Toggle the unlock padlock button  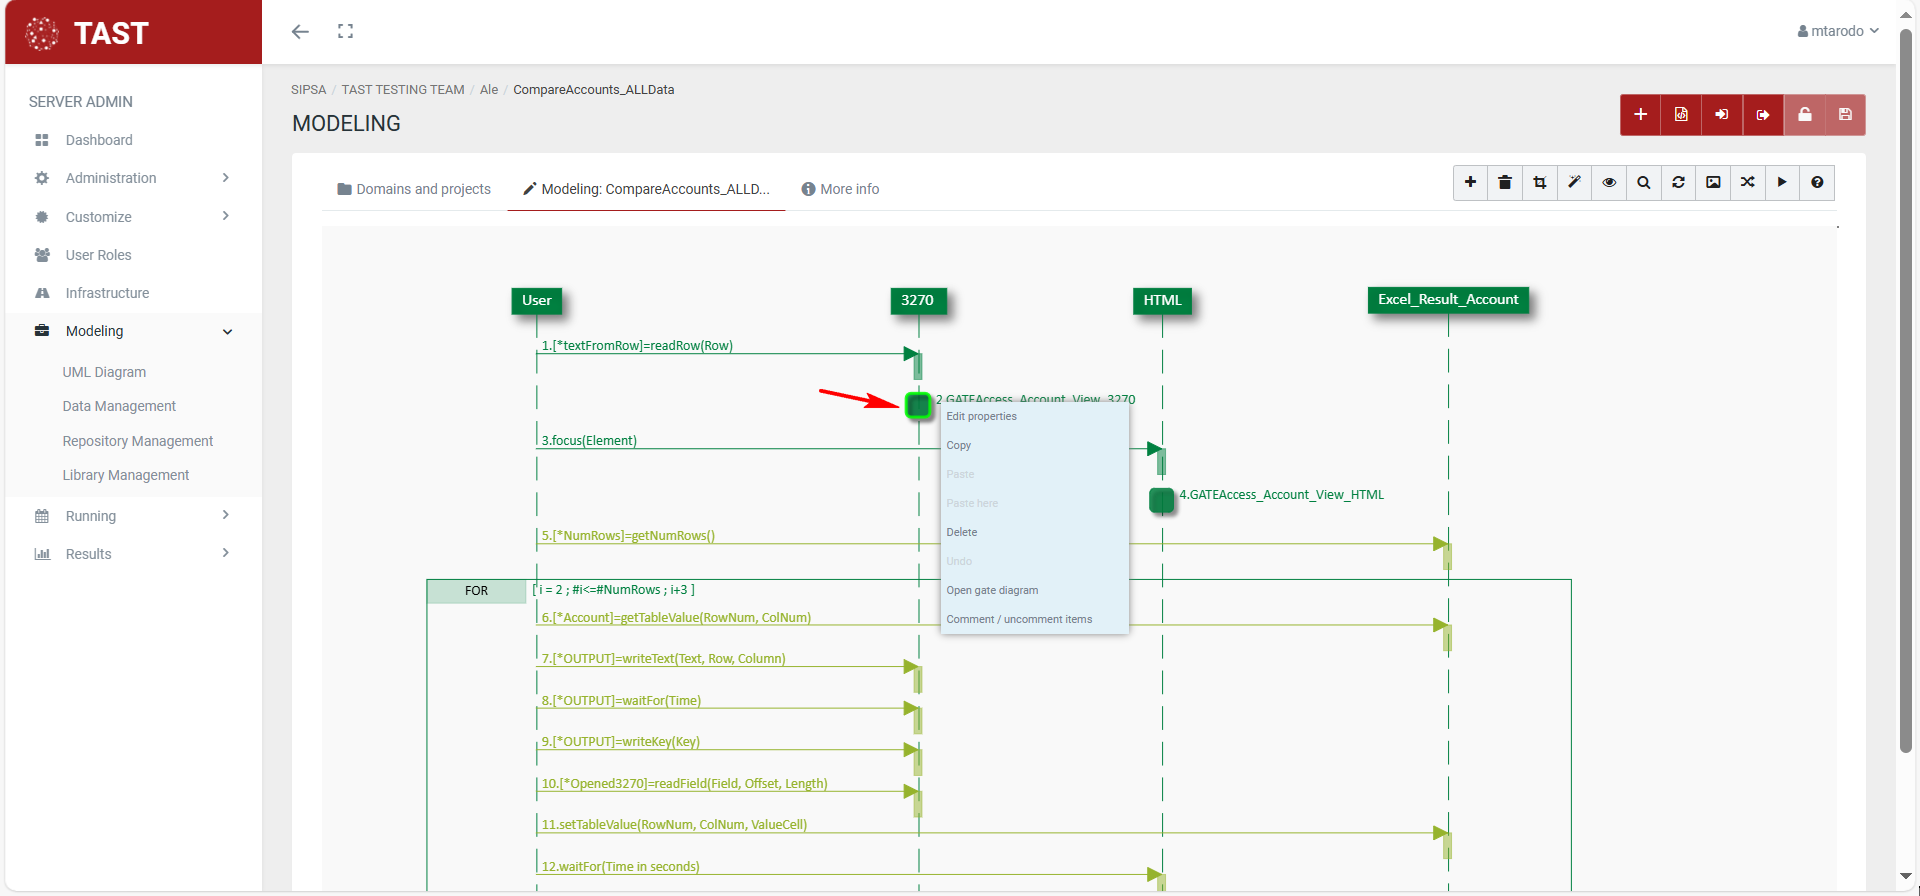tap(1805, 115)
